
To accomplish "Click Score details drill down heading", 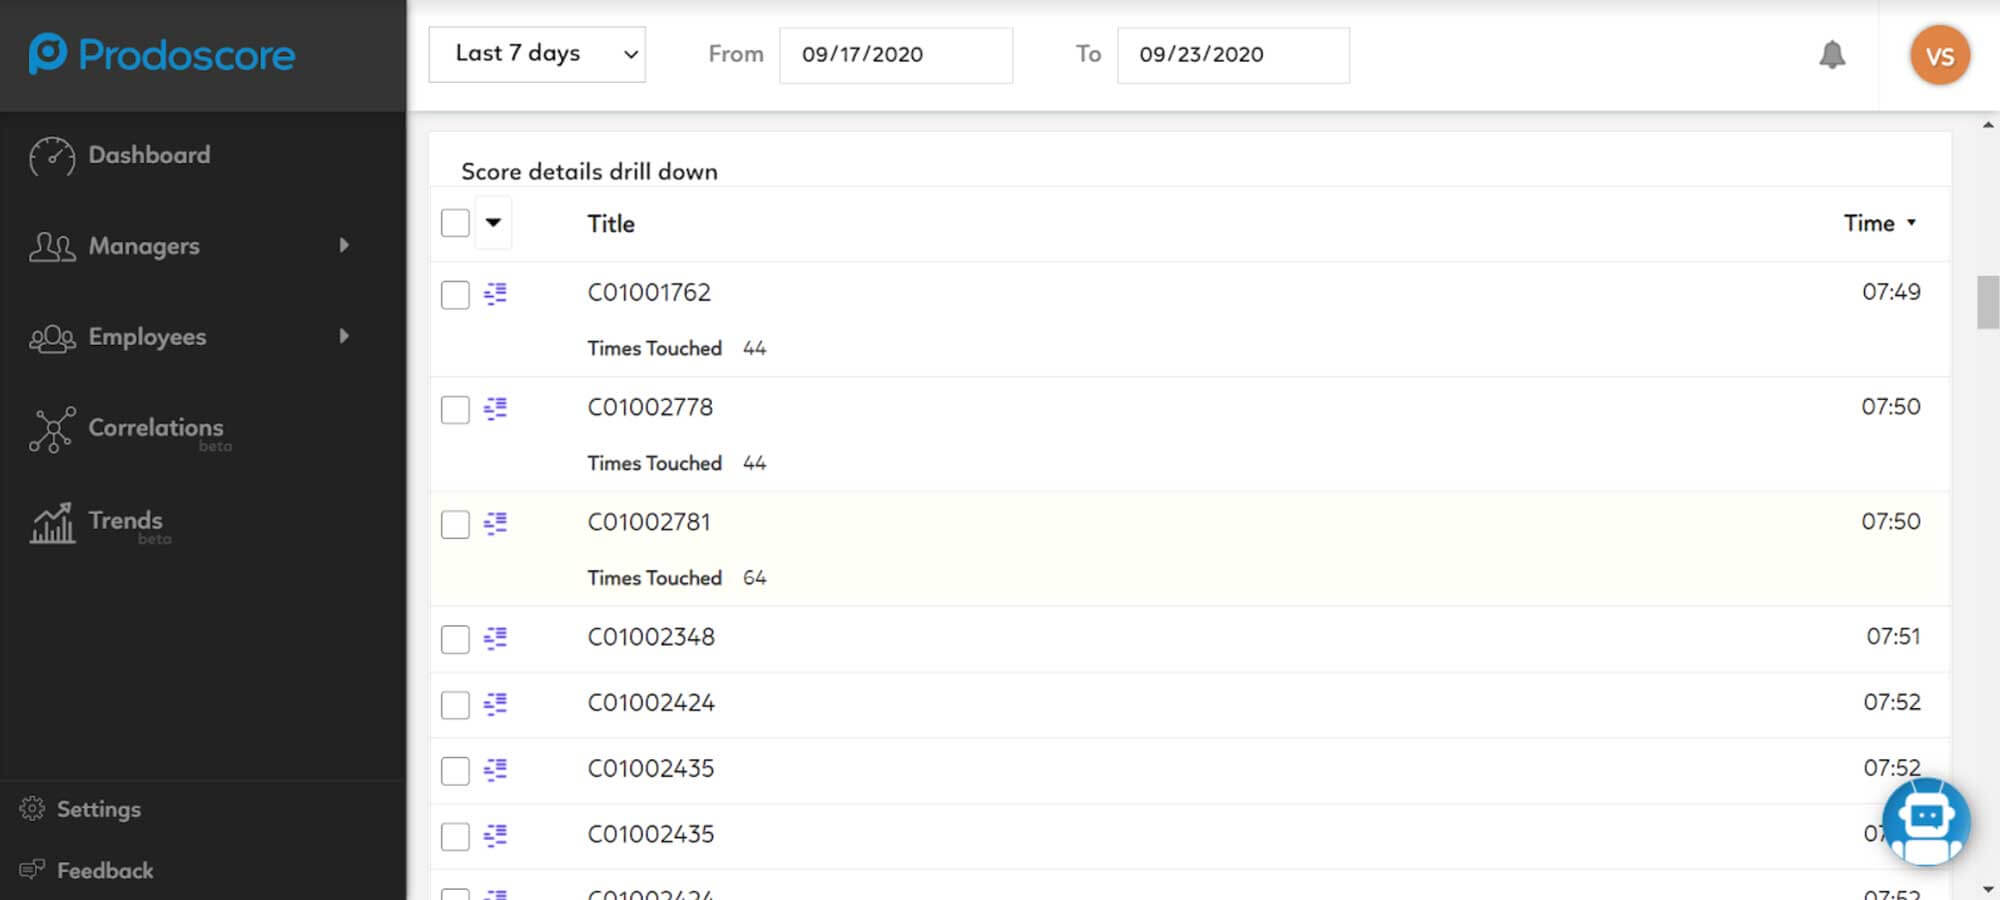I will (589, 171).
